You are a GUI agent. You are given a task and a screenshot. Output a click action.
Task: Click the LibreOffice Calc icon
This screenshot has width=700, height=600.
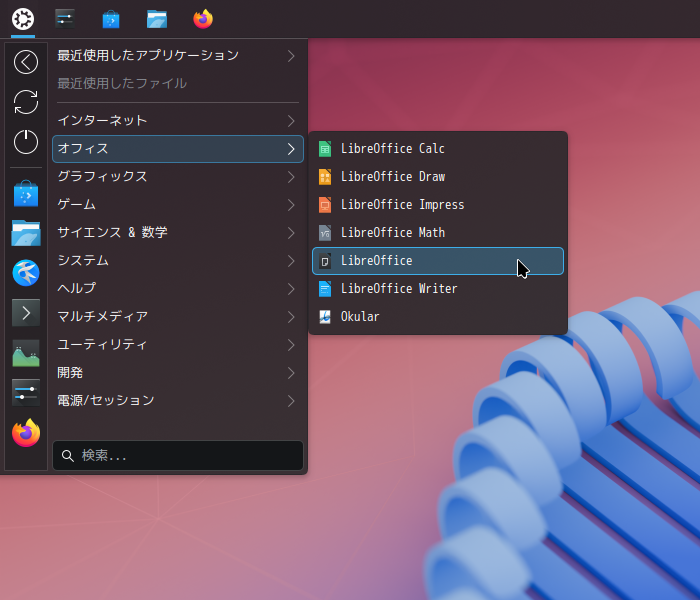325,149
